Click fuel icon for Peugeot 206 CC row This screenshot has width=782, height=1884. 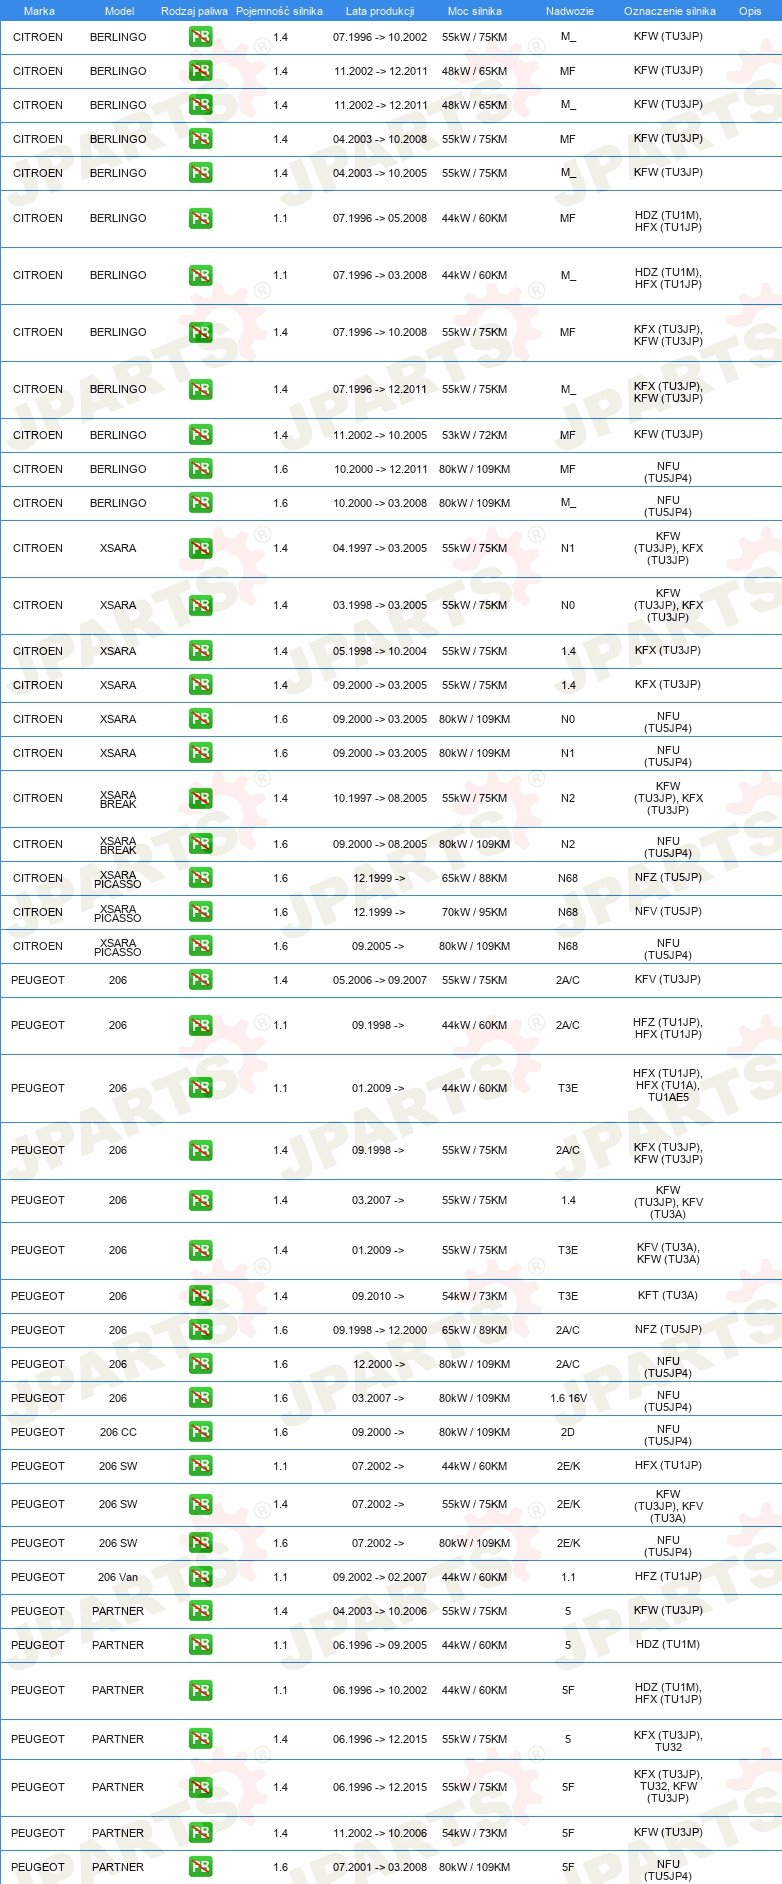pyautogui.click(x=200, y=1432)
